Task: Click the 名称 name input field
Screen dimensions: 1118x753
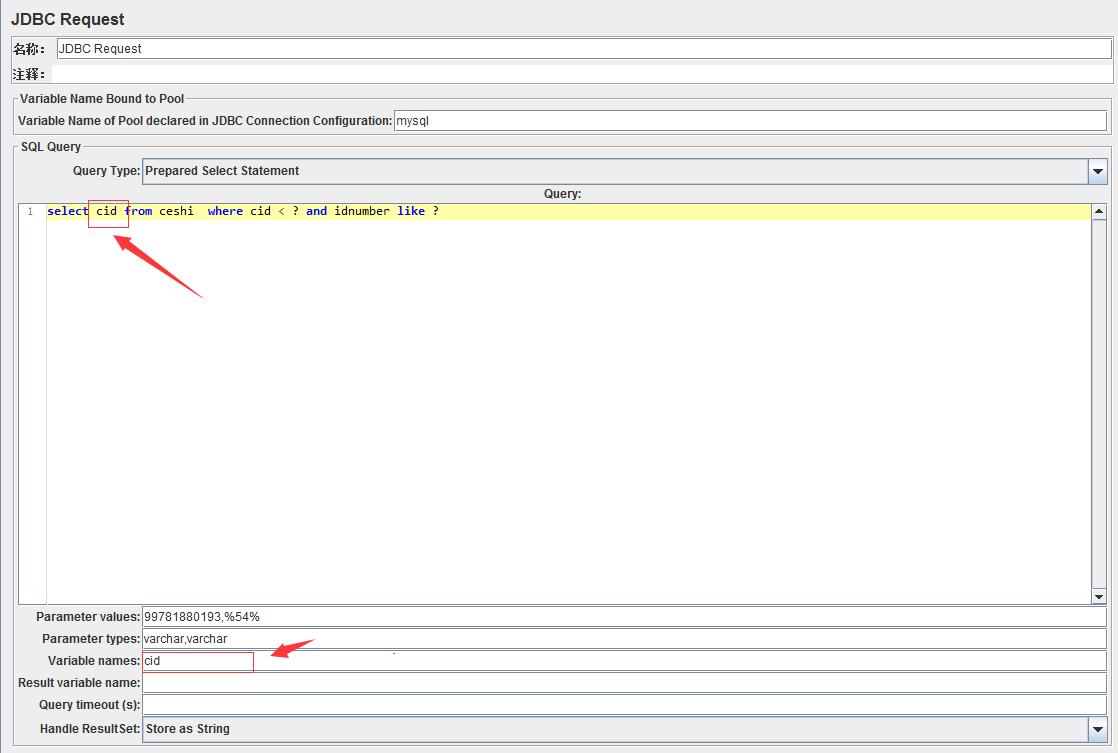Action: (583, 48)
